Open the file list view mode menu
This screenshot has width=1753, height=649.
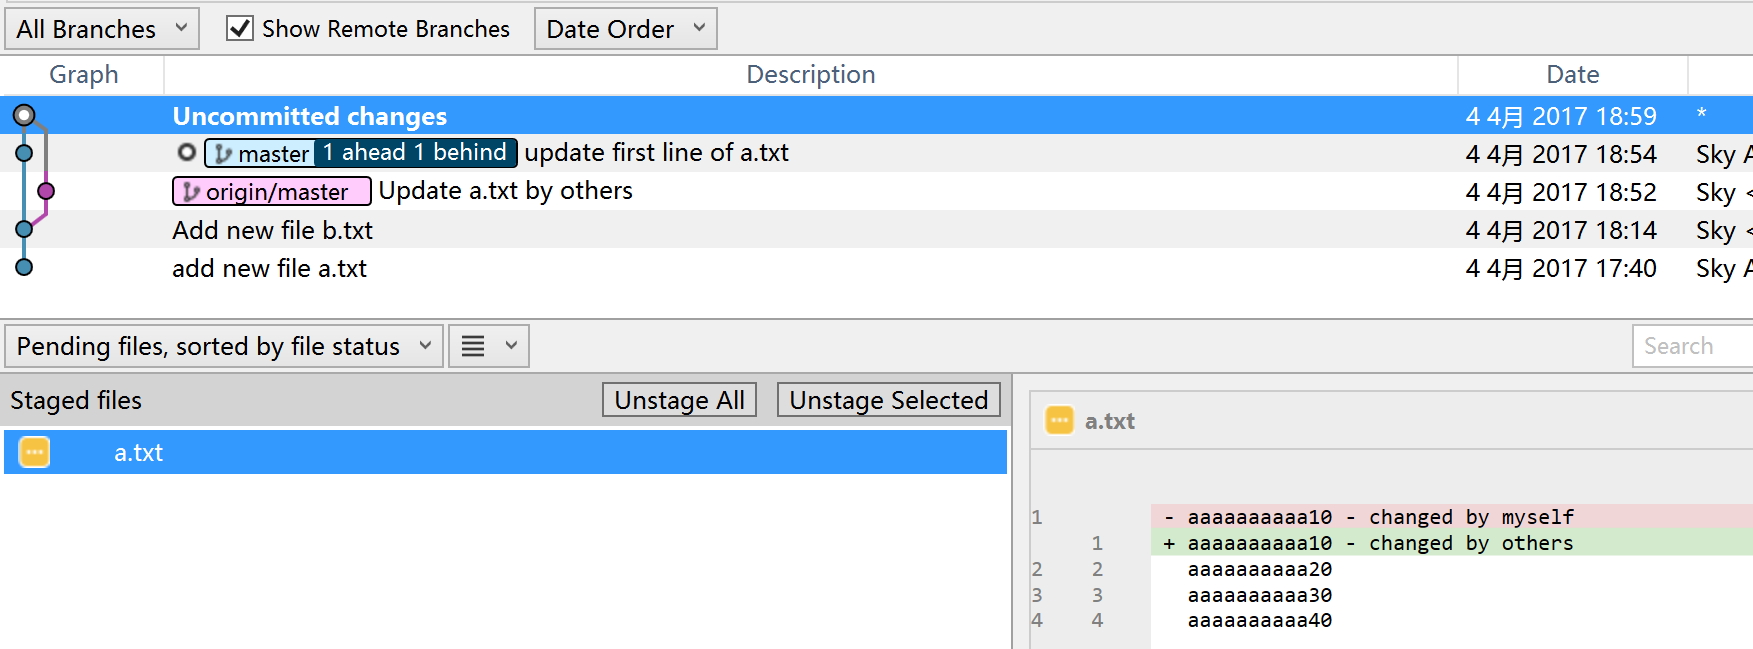point(488,346)
